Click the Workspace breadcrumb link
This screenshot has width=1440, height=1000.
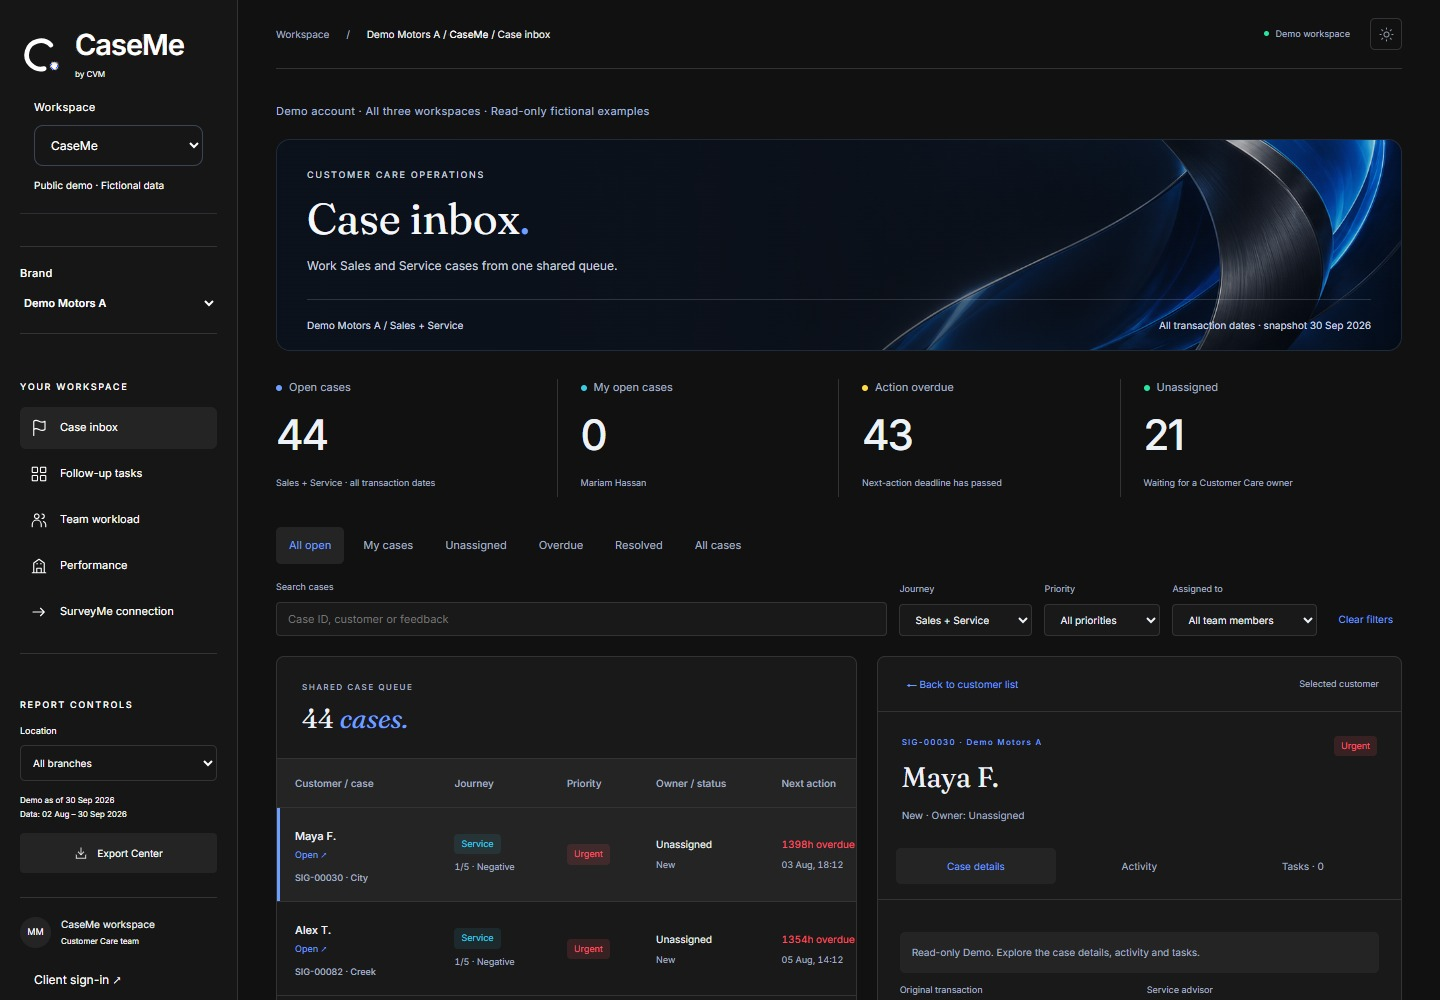tap(303, 35)
